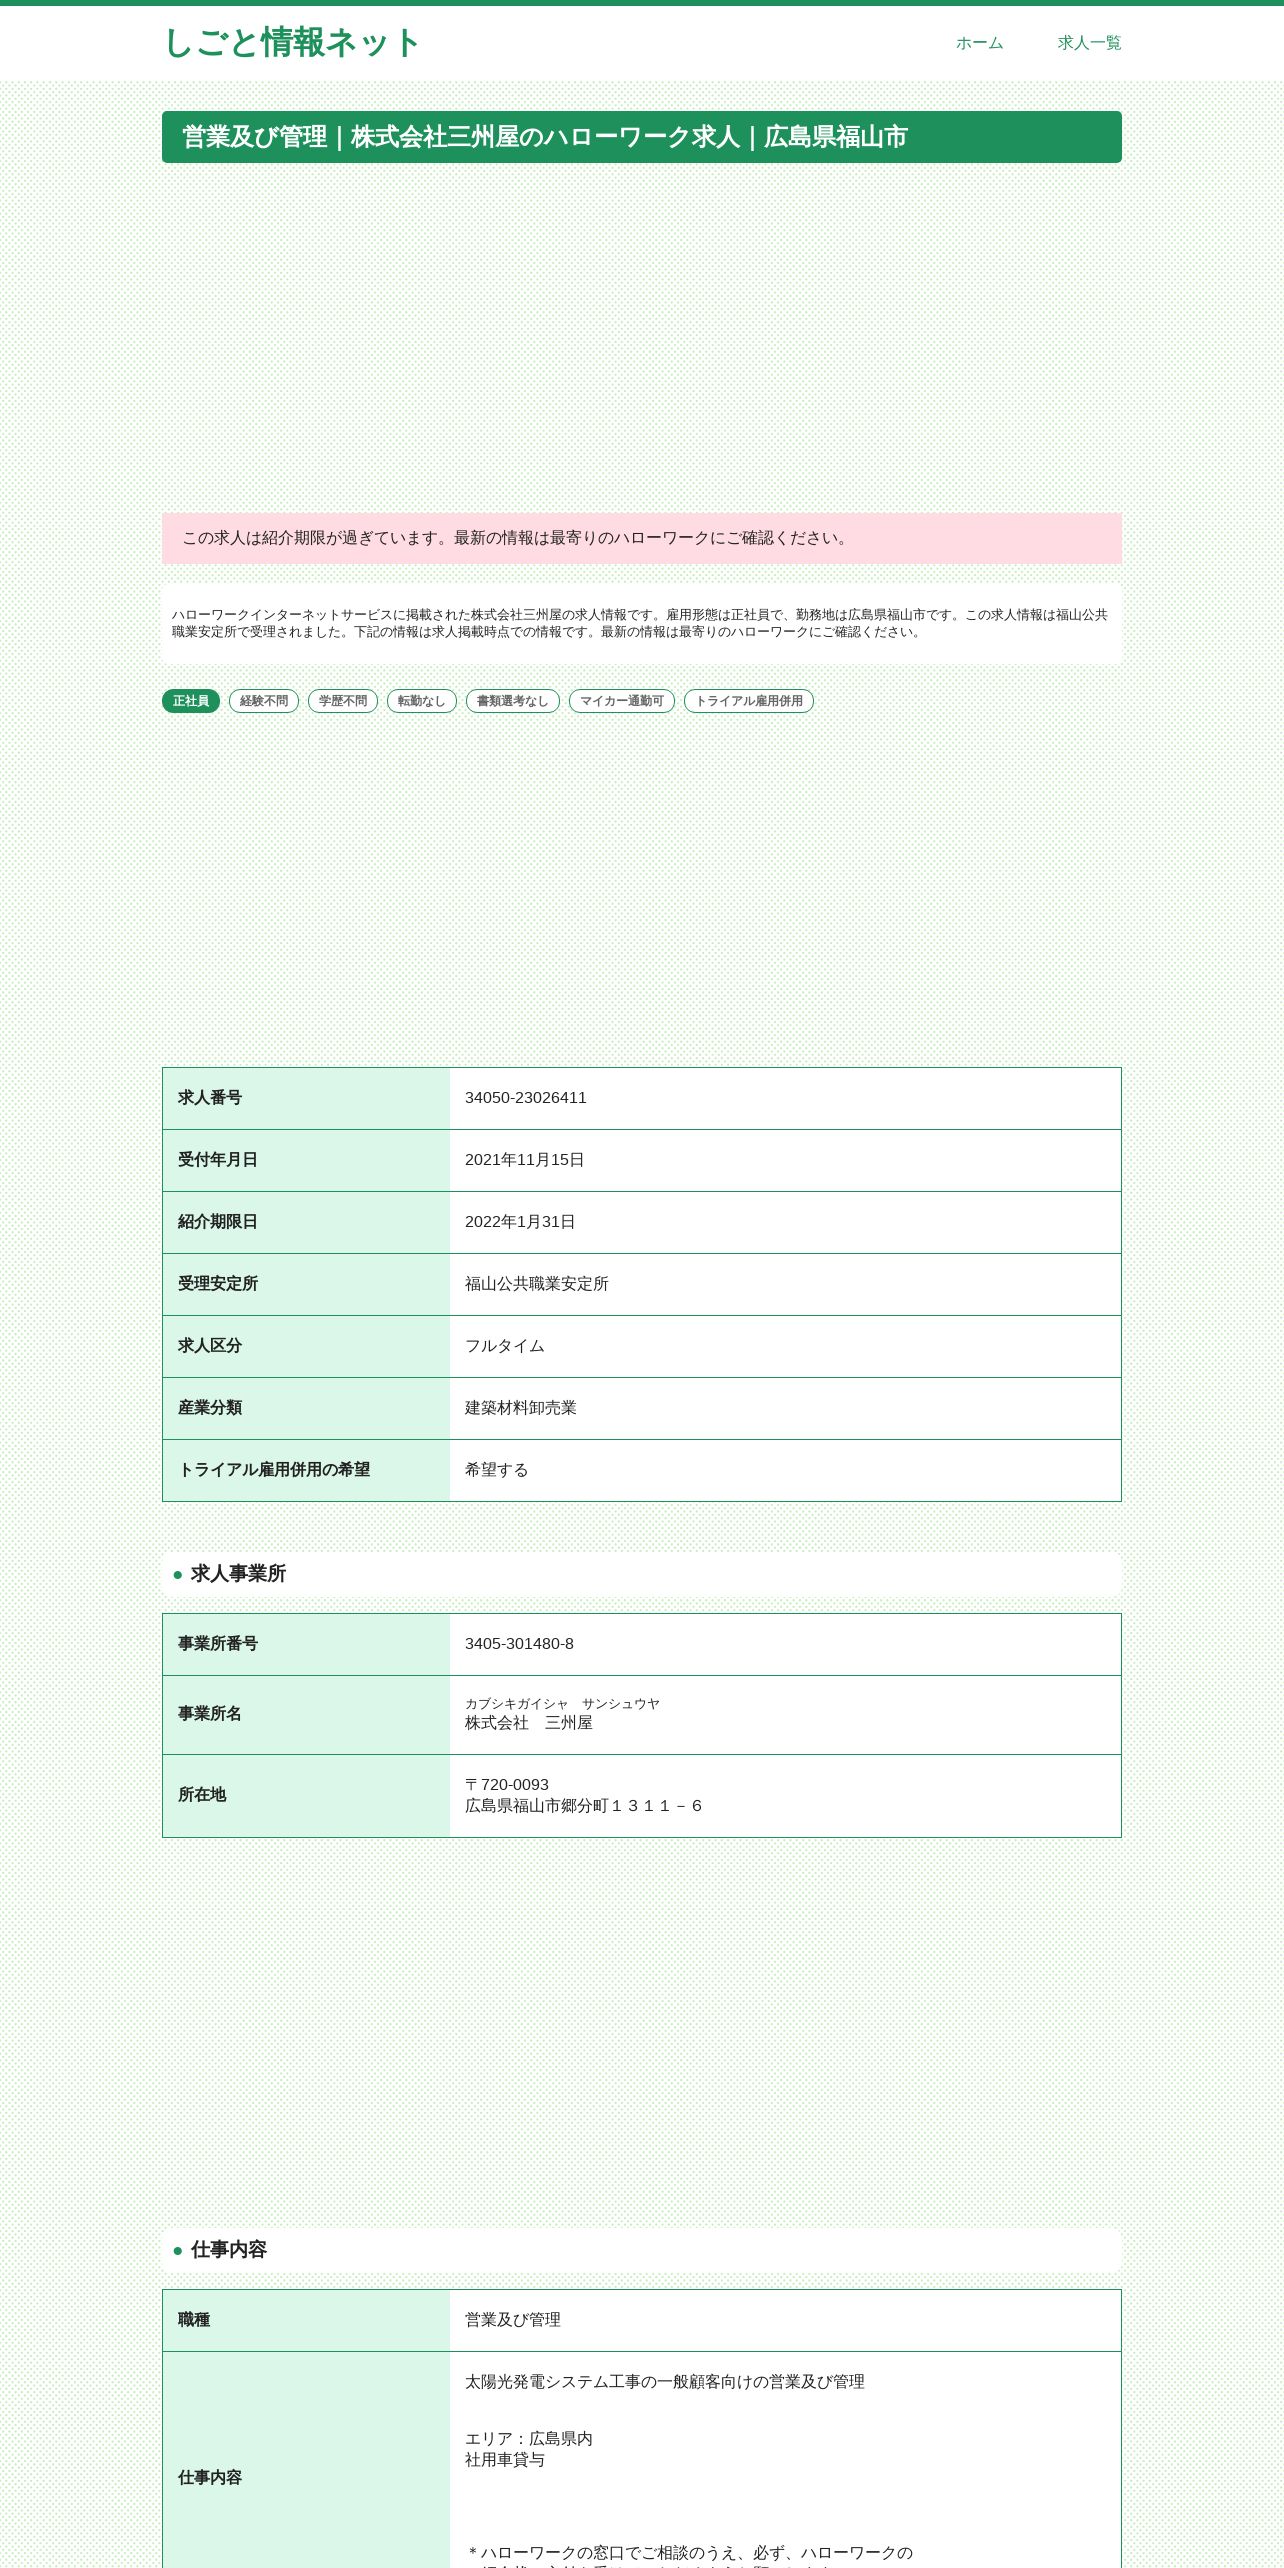
Task: Click the 社用車貸与 line
Action: tap(505, 2460)
